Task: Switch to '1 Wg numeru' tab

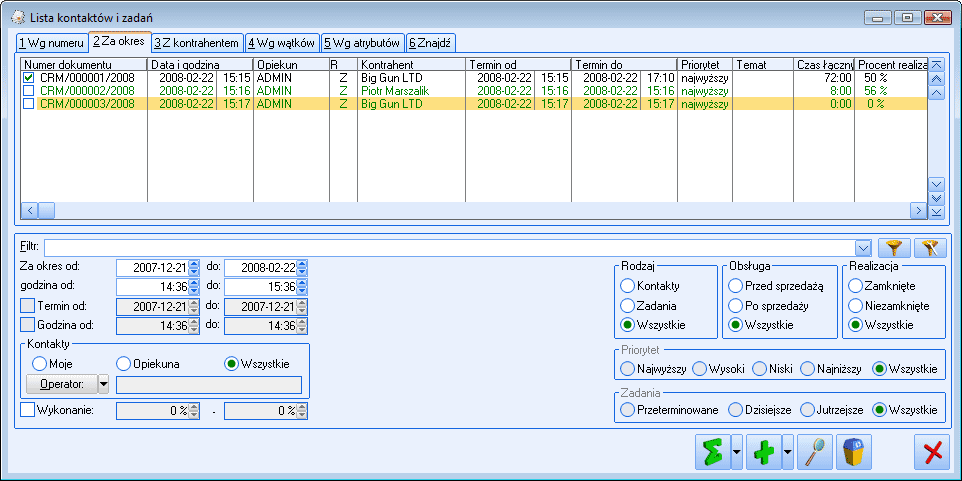Action: click(x=51, y=43)
